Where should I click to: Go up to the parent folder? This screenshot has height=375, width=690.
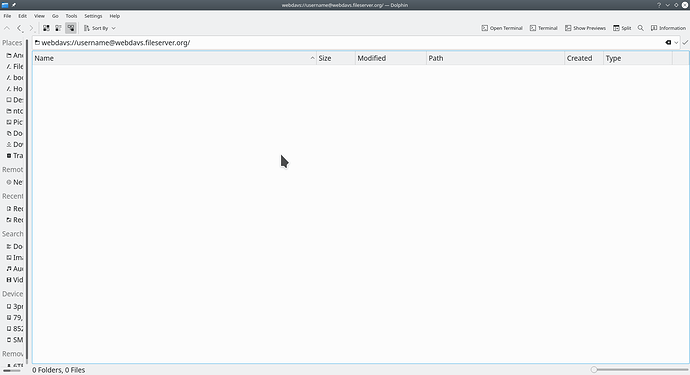7,28
